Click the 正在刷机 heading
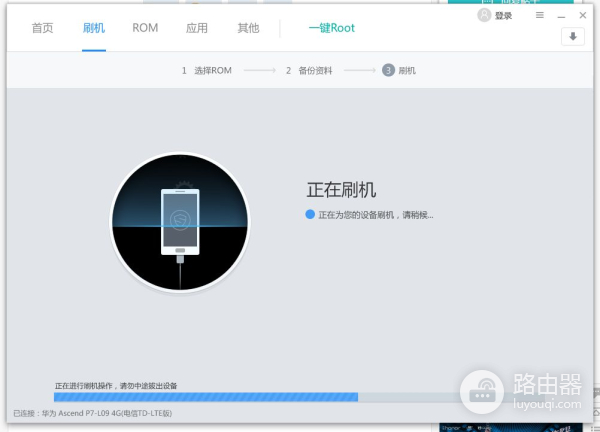 coord(341,190)
